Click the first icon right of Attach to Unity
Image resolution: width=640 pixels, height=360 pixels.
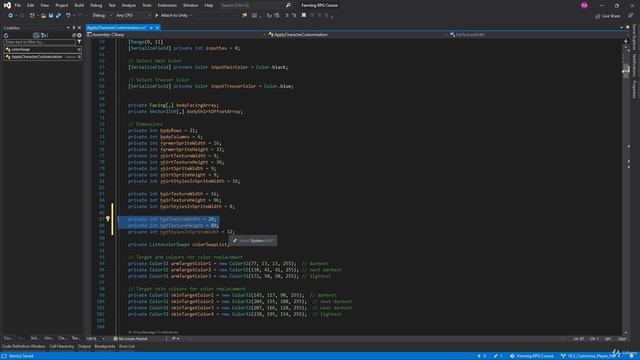click(244, 16)
